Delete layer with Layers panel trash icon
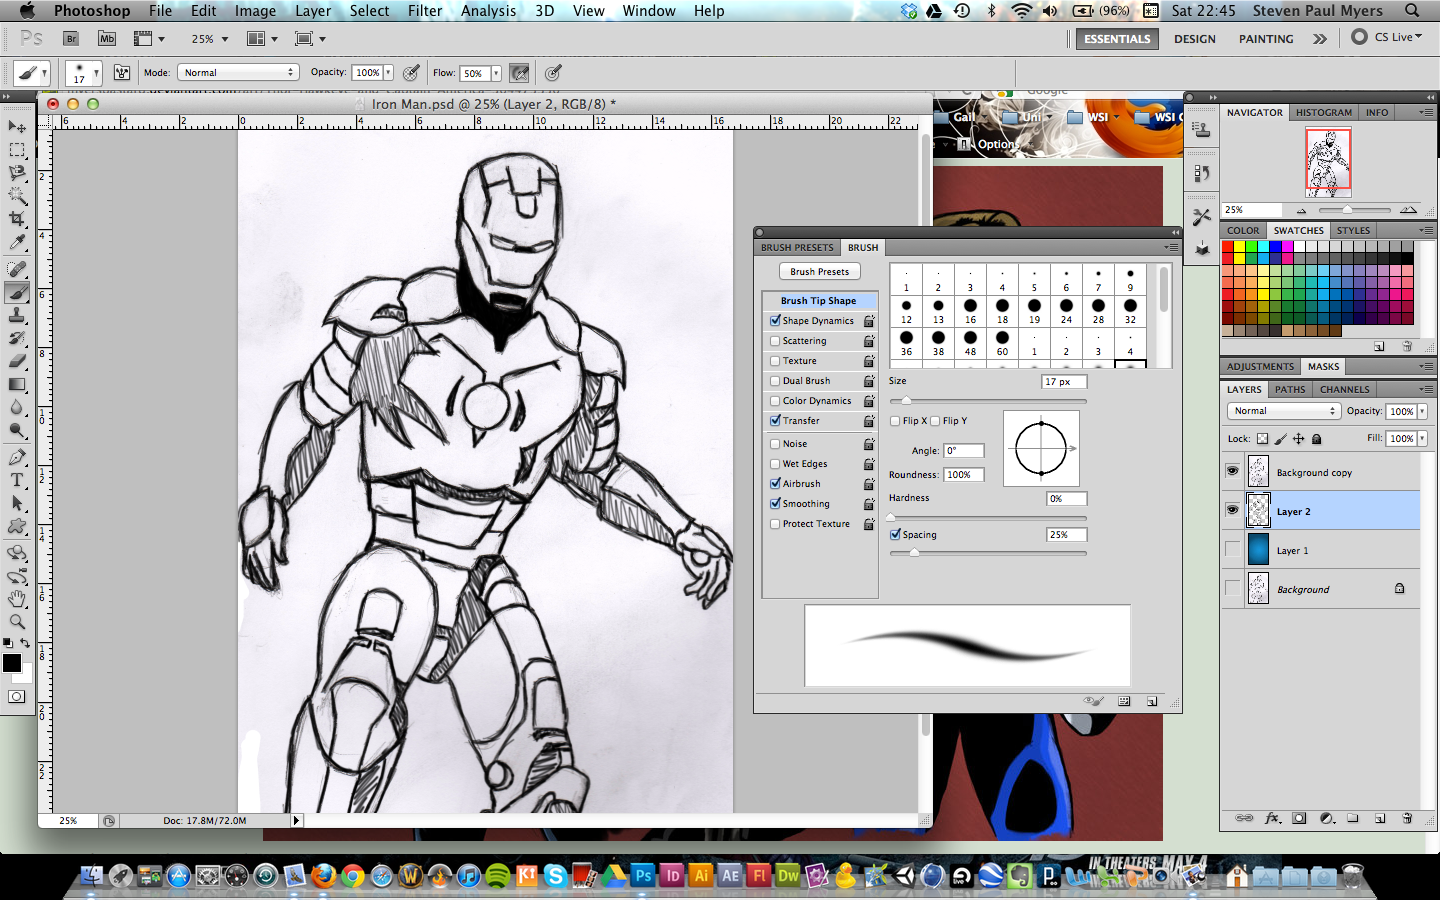 click(1407, 818)
